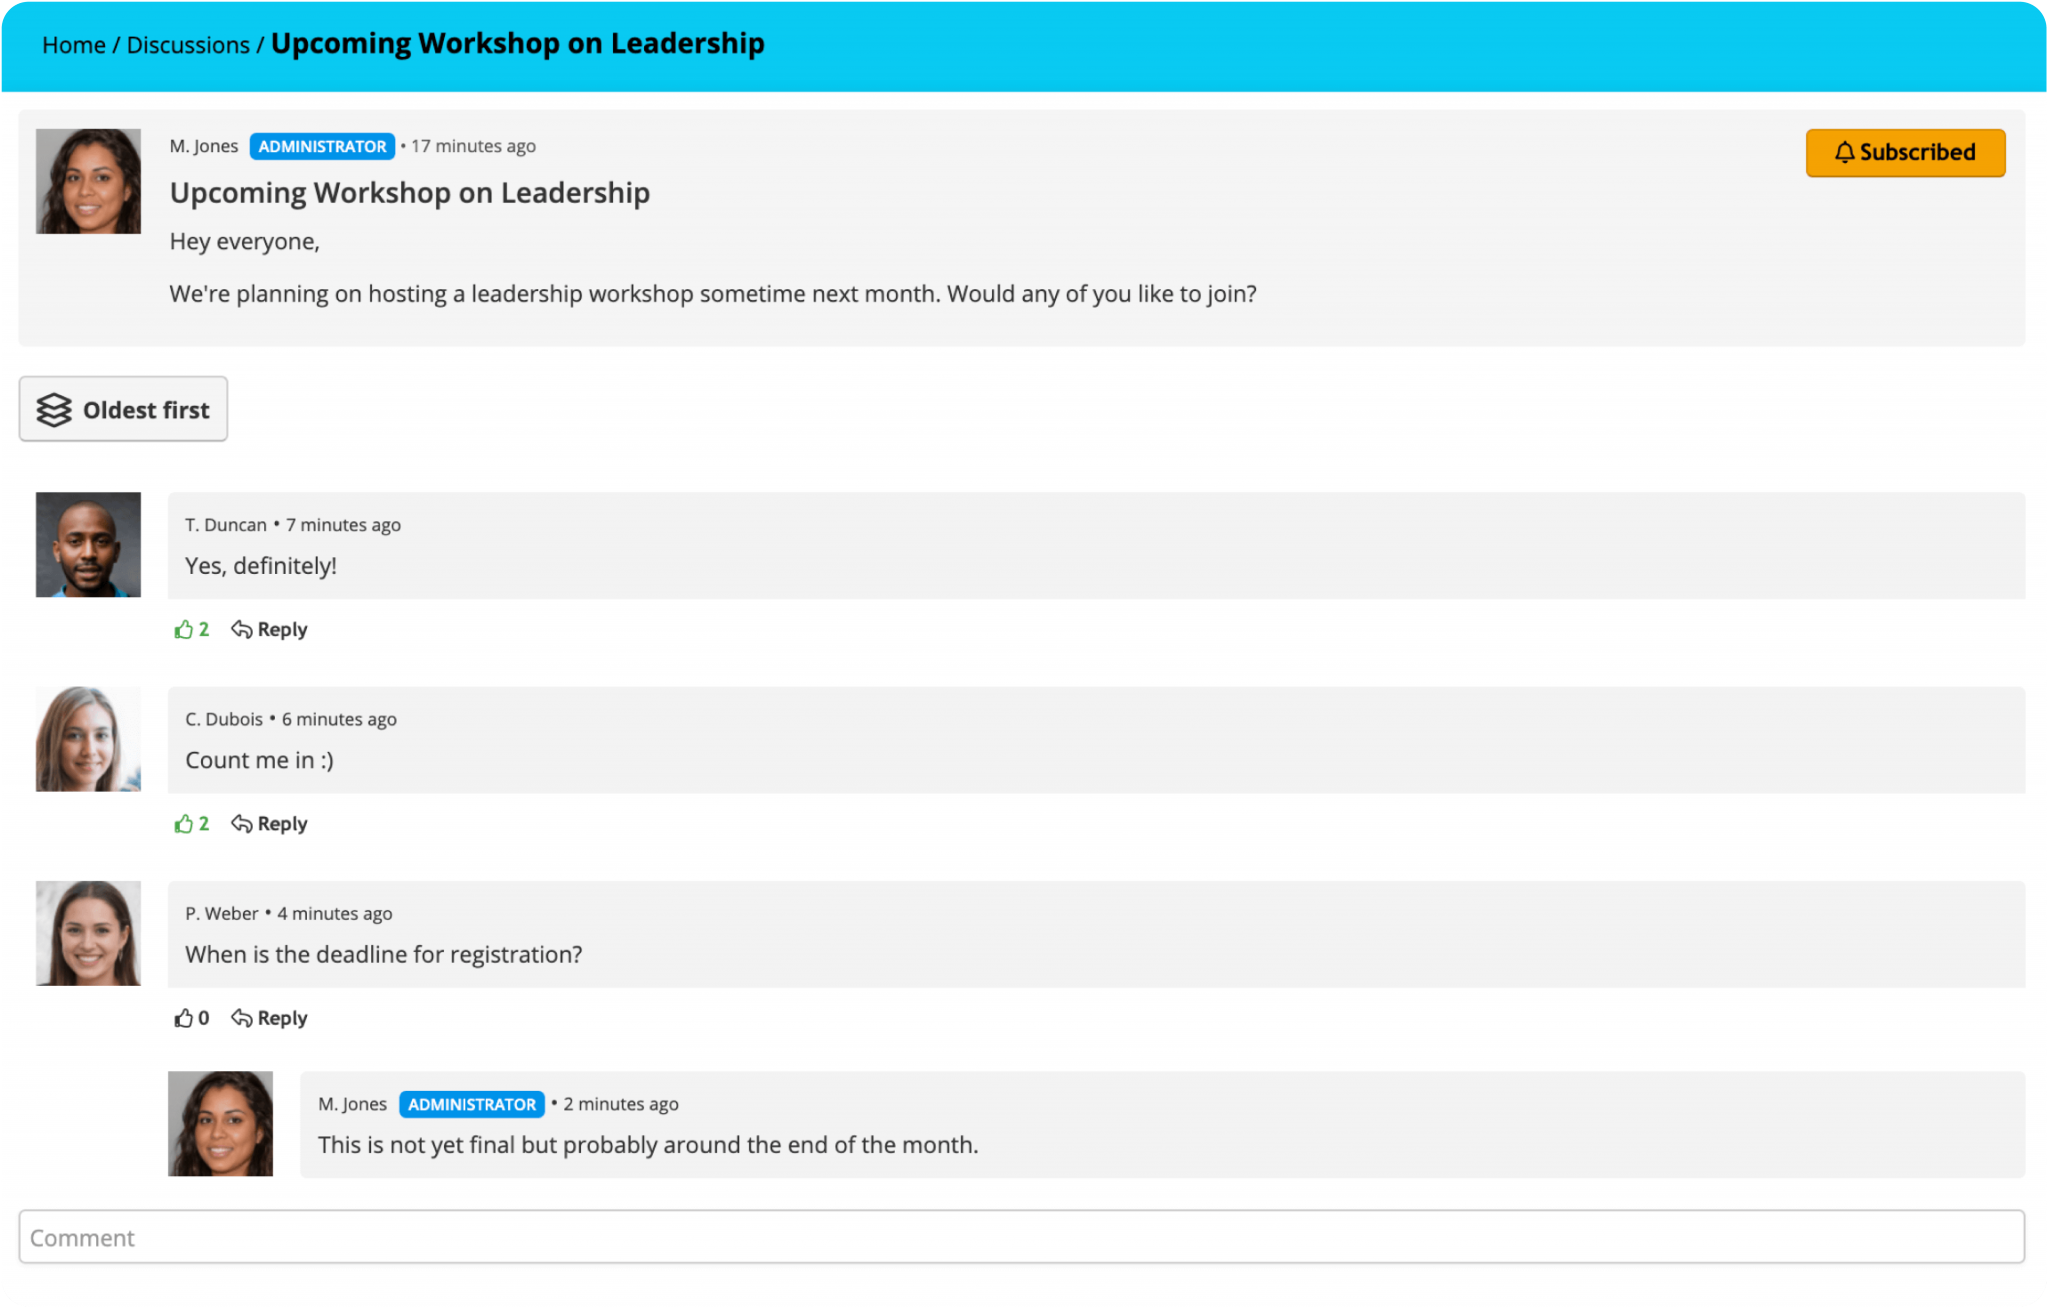Toggle the Subscribed state for this discussion

(x=1904, y=152)
